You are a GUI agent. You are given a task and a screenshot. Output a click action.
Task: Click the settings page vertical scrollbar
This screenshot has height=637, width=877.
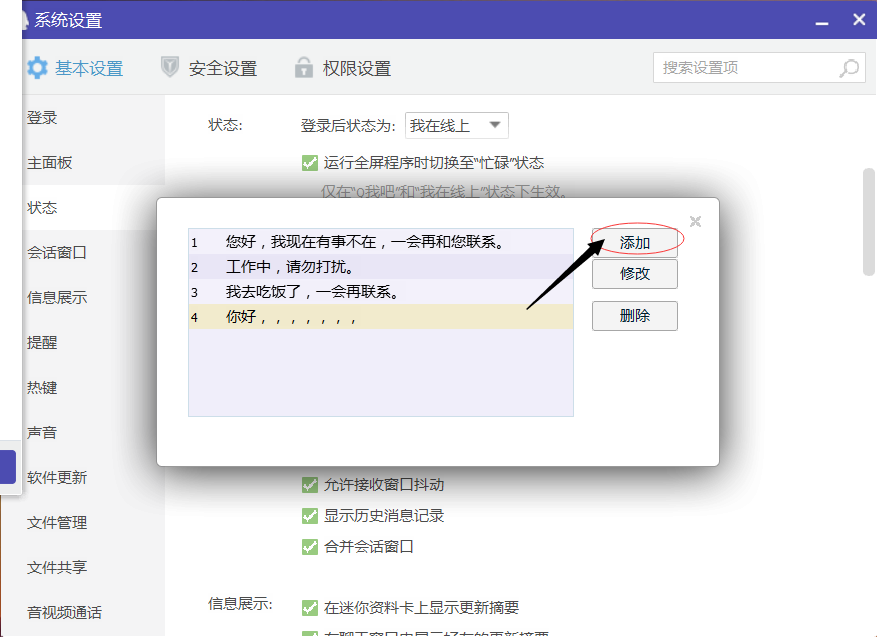(x=869, y=220)
